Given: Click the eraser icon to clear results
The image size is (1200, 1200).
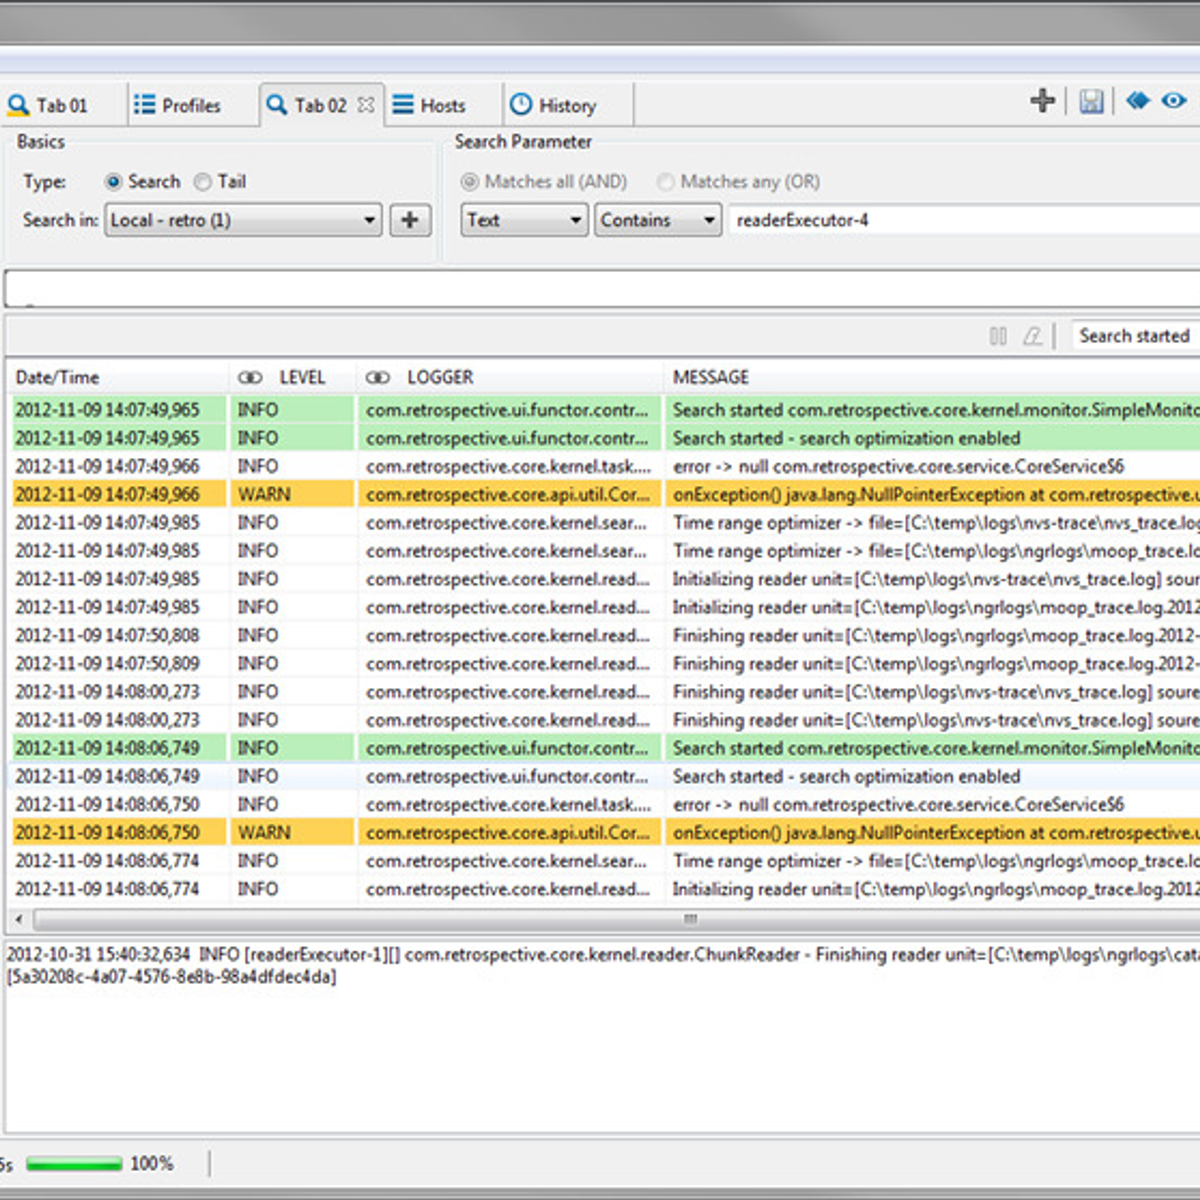Looking at the screenshot, I should tap(1032, 336).
